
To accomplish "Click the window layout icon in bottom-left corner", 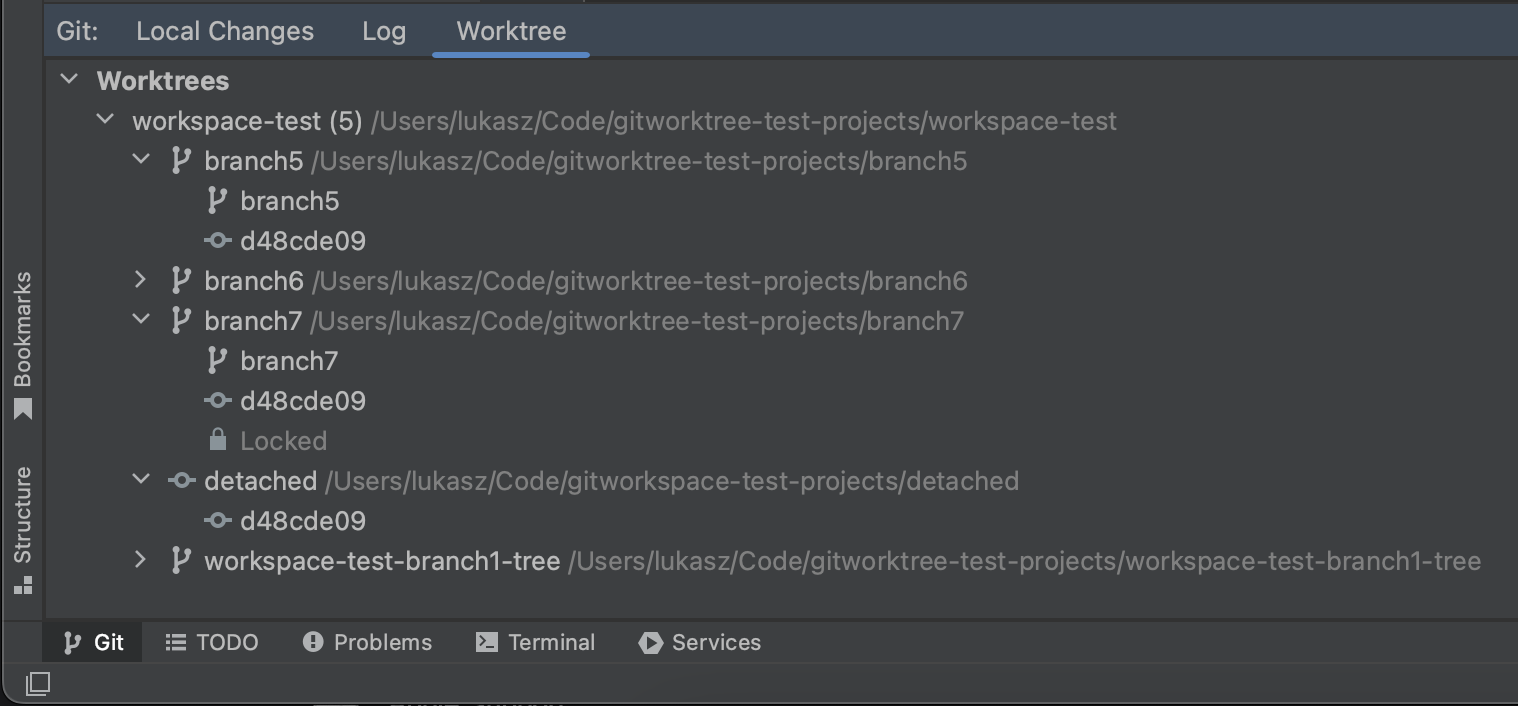I will [38, 684].
